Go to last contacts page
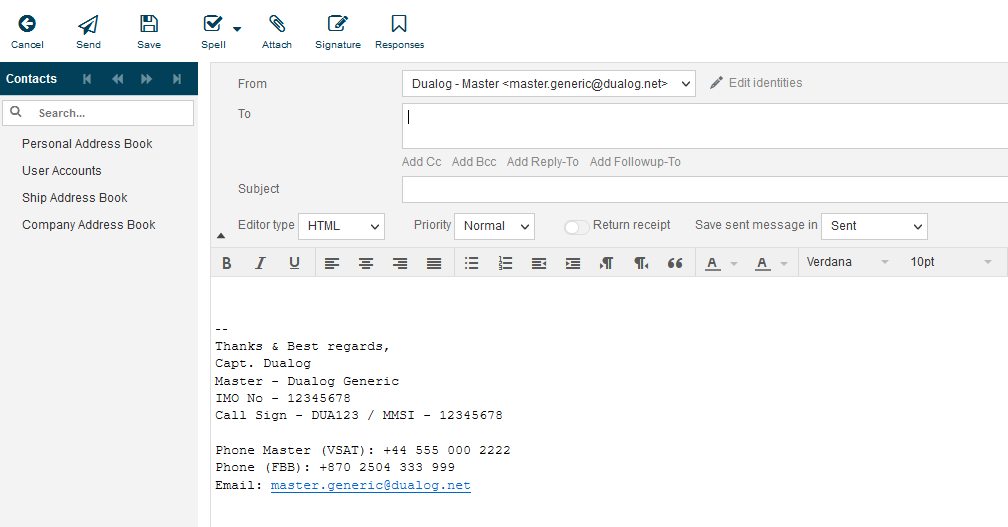Image resolution: width=1008 pixels, height=527 pixels. (x=177, y=79)
